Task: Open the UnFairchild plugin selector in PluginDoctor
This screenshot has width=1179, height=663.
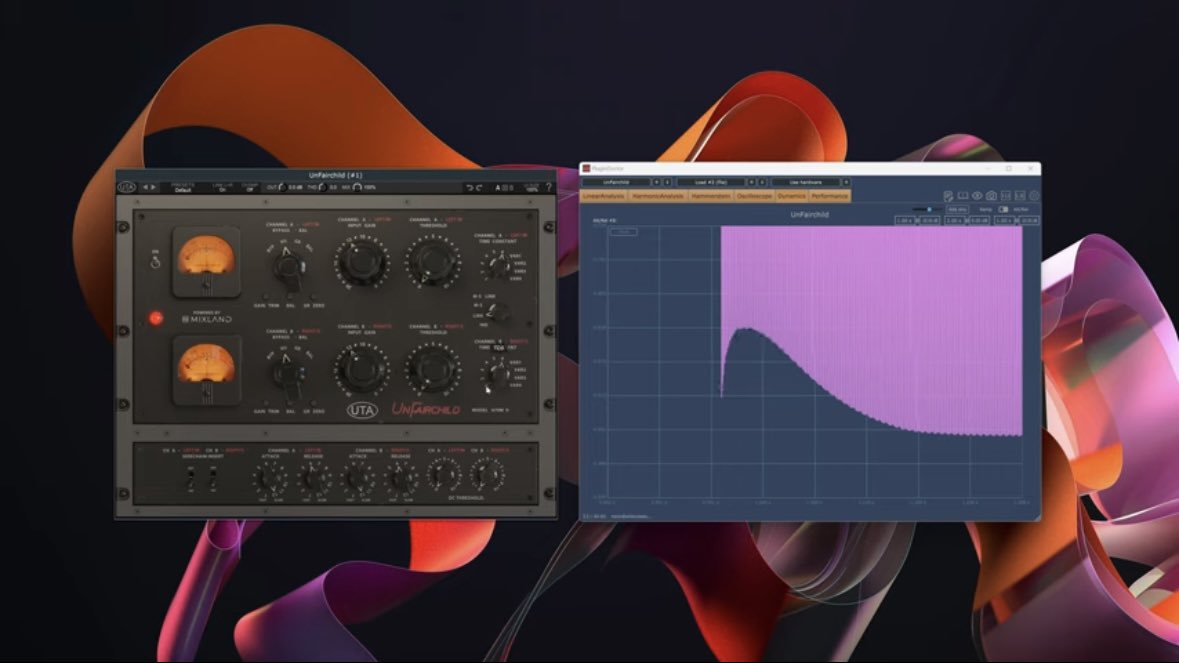Action: [616, 182]
